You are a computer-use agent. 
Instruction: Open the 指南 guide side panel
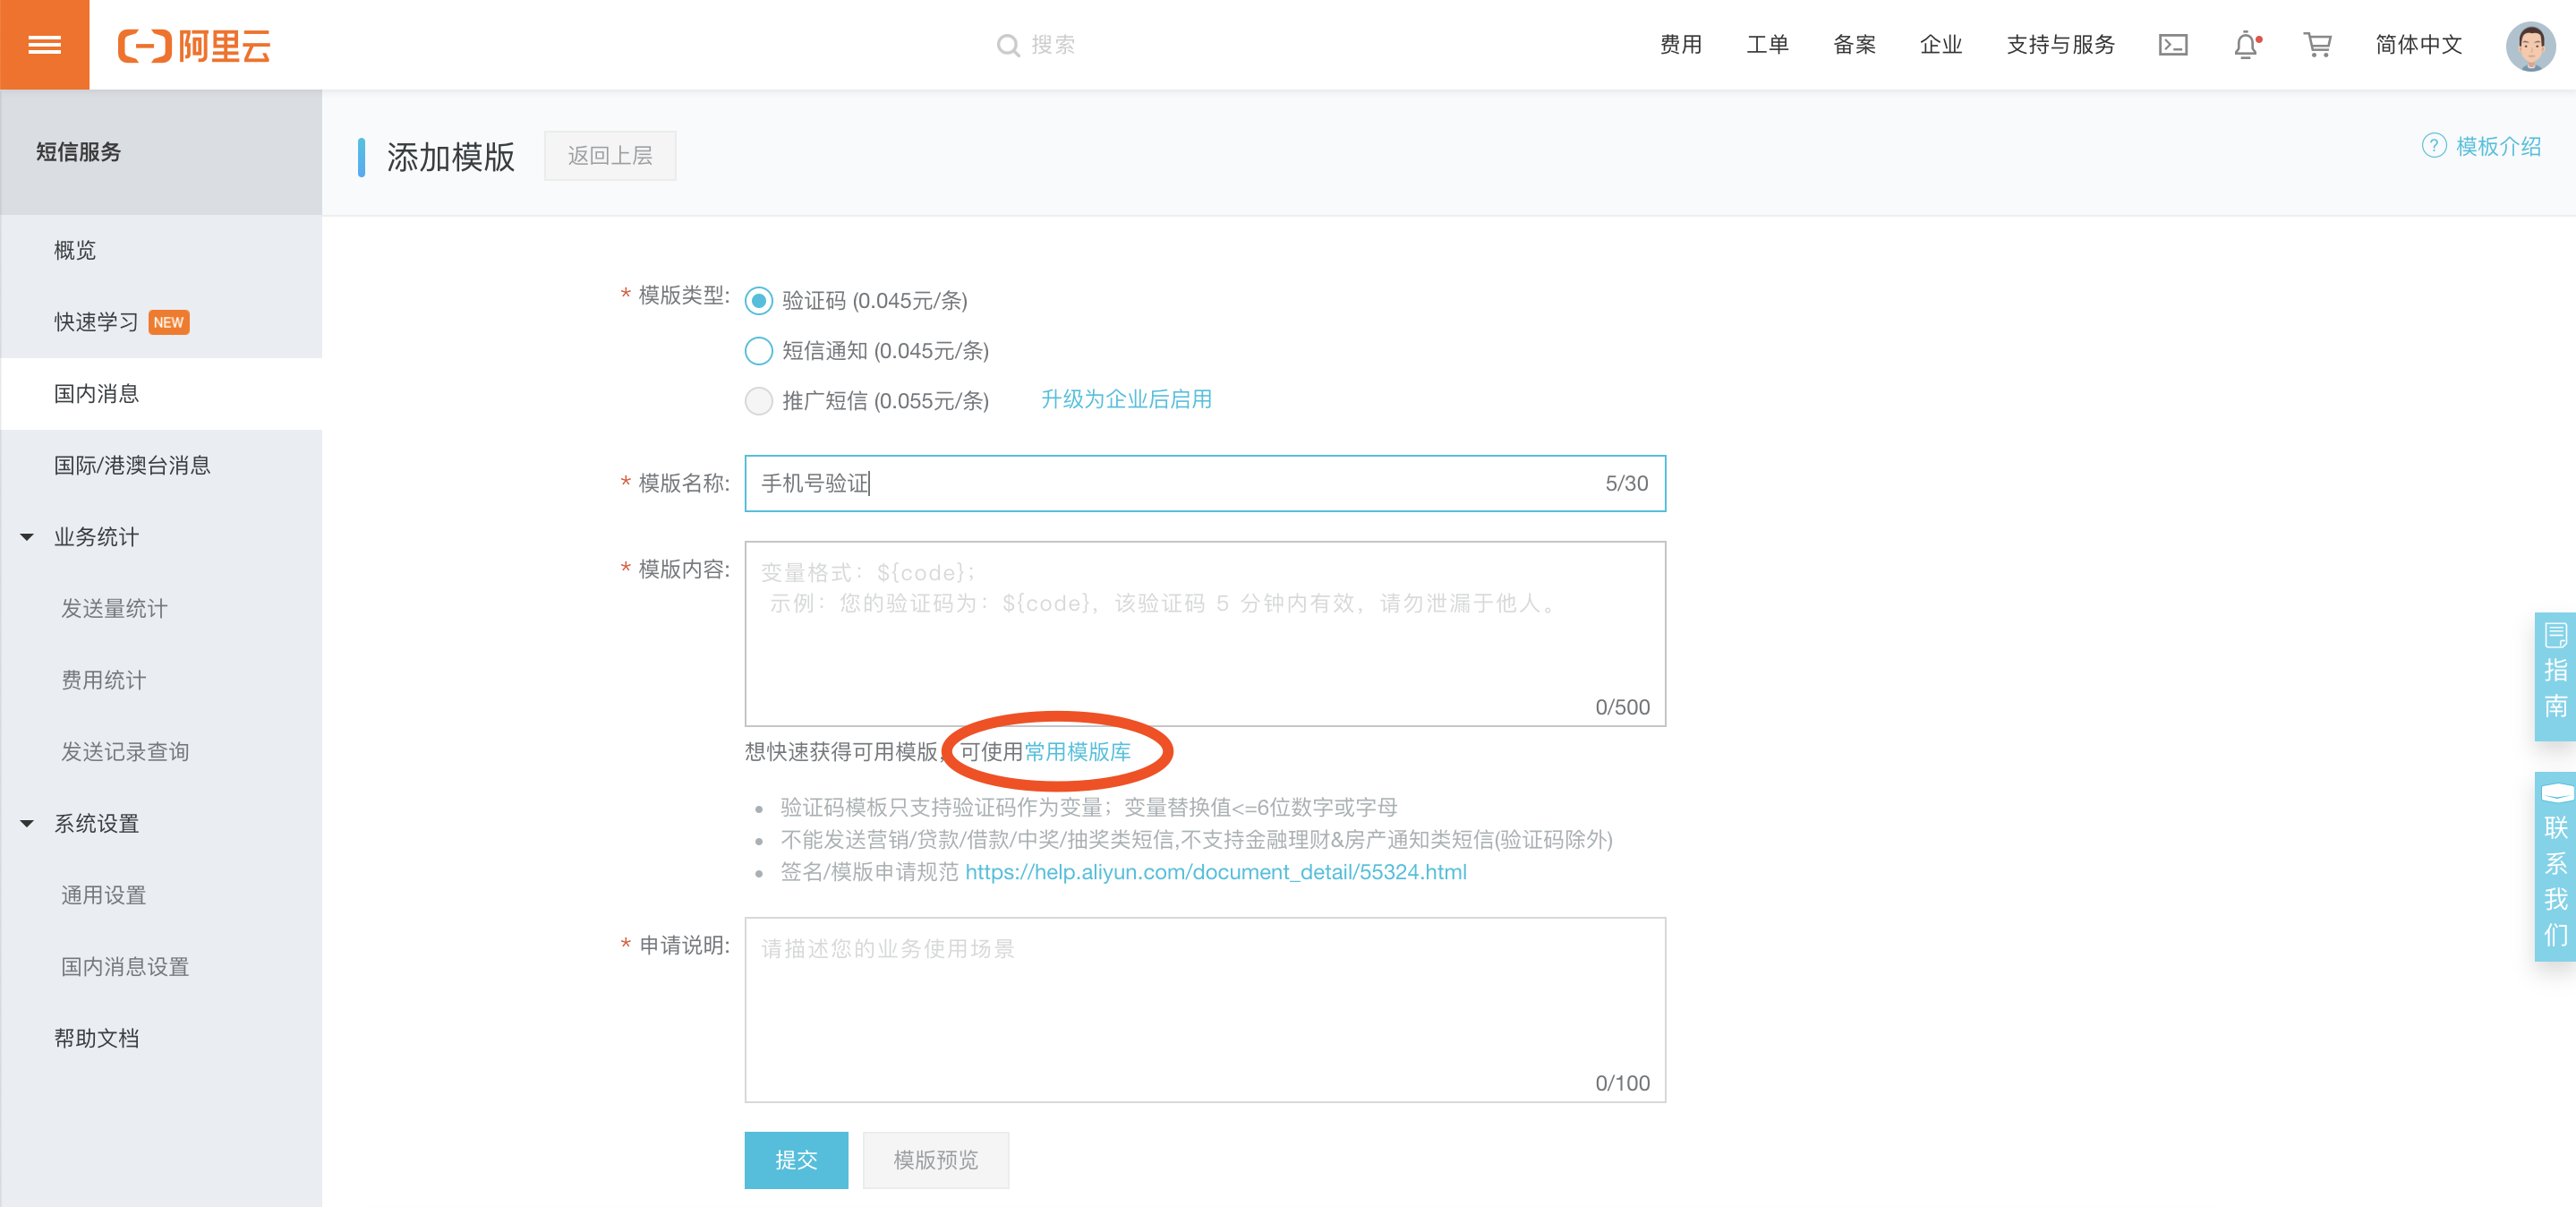coord(2555,675)
